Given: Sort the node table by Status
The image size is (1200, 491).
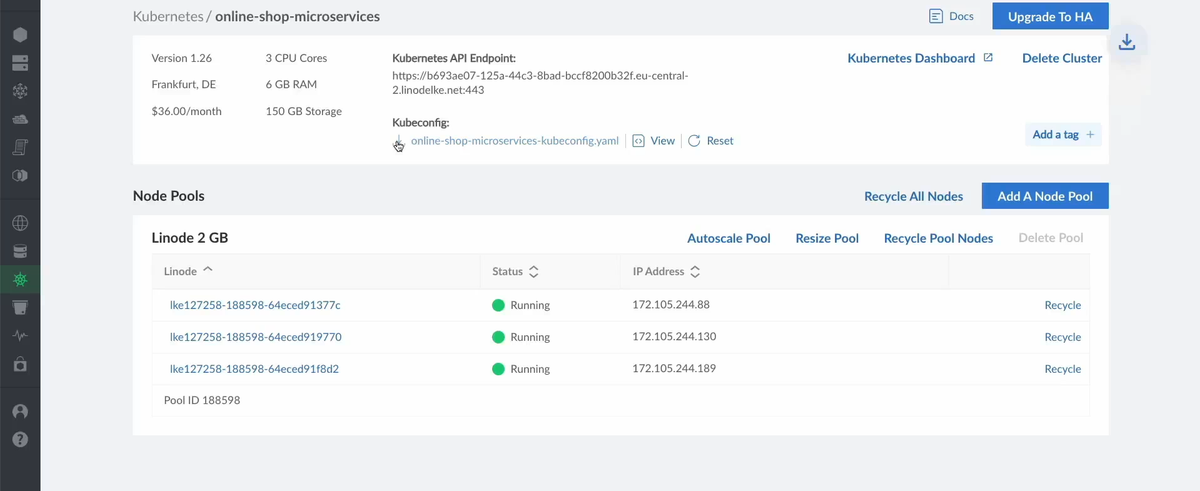Looking at the screenshot, I should (x=515, y=272).
